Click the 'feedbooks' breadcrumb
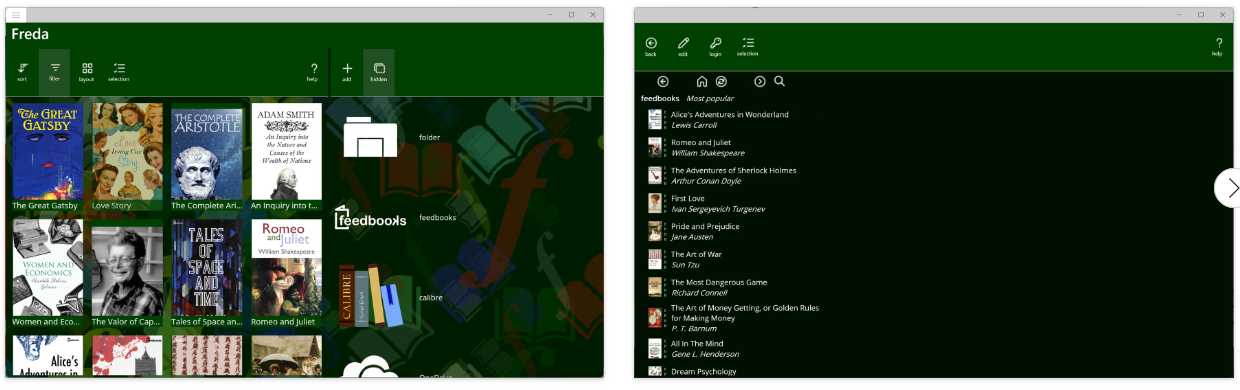Viewport: 1240px width, 390px height. pos(660,98)
